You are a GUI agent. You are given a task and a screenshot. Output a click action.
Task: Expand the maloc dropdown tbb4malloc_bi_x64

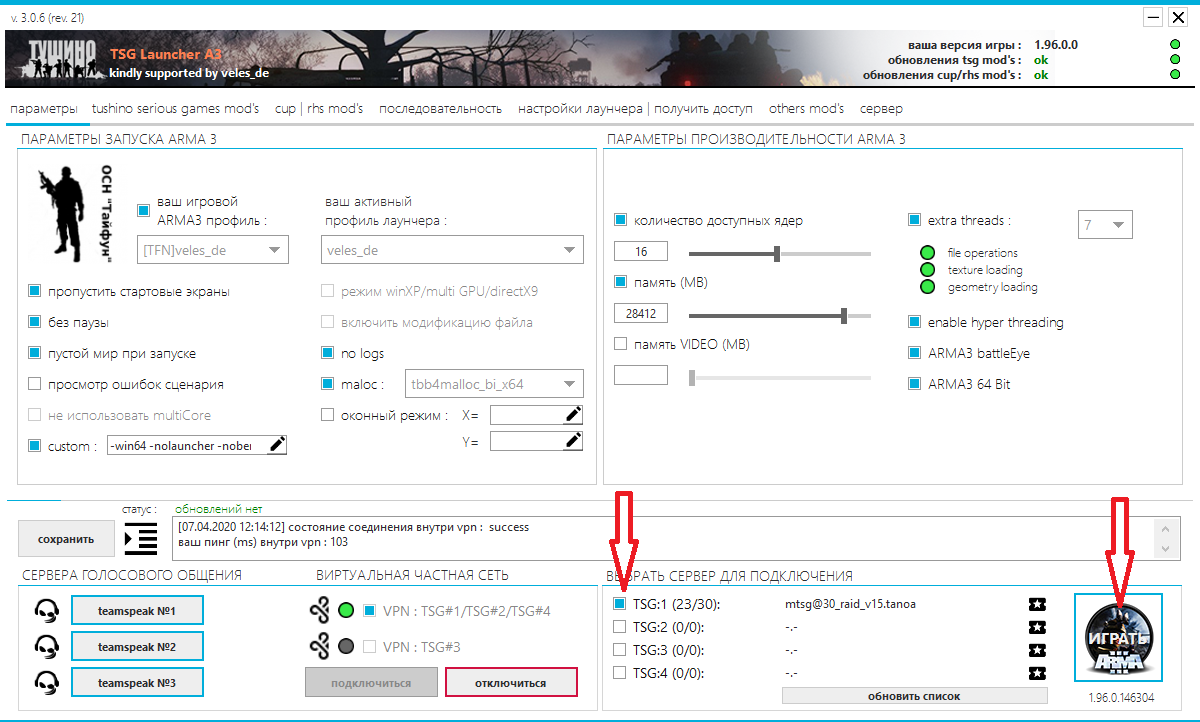(492, 383)
